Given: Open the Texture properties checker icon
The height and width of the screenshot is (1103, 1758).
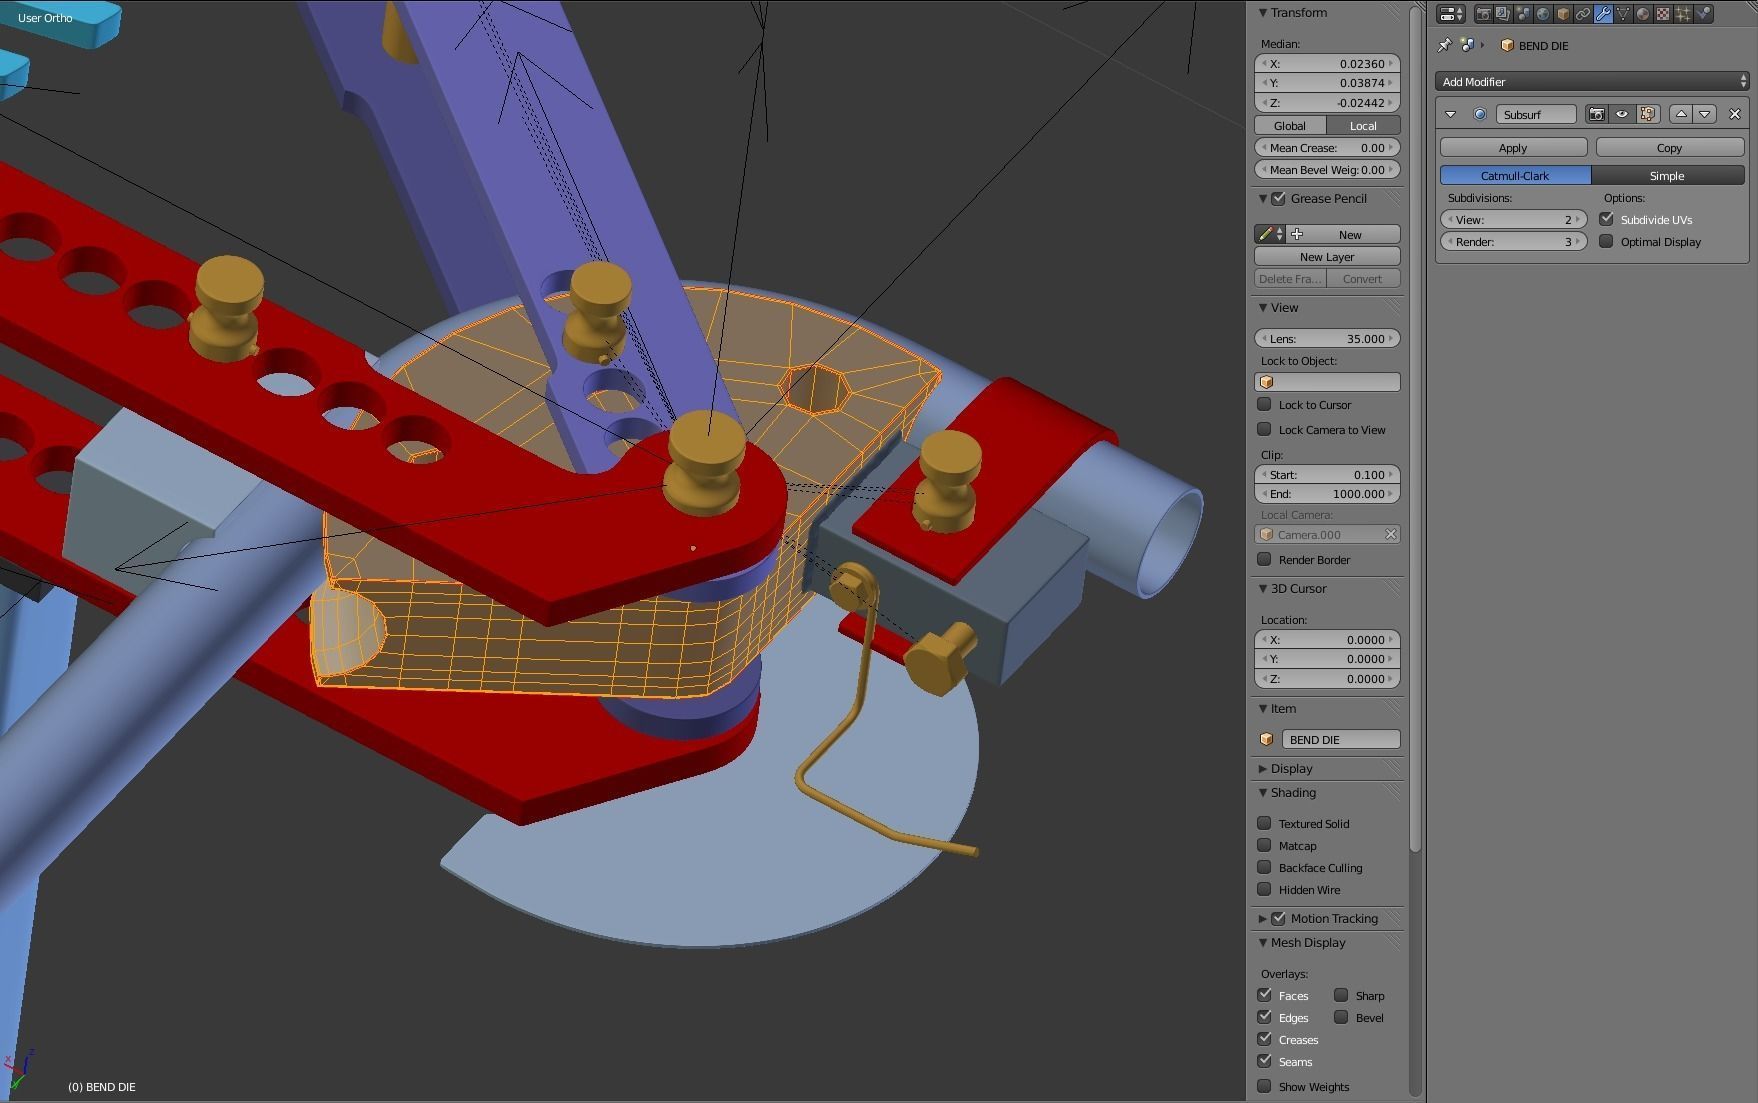Looking at the screenshot, I should click(1663, 14).
